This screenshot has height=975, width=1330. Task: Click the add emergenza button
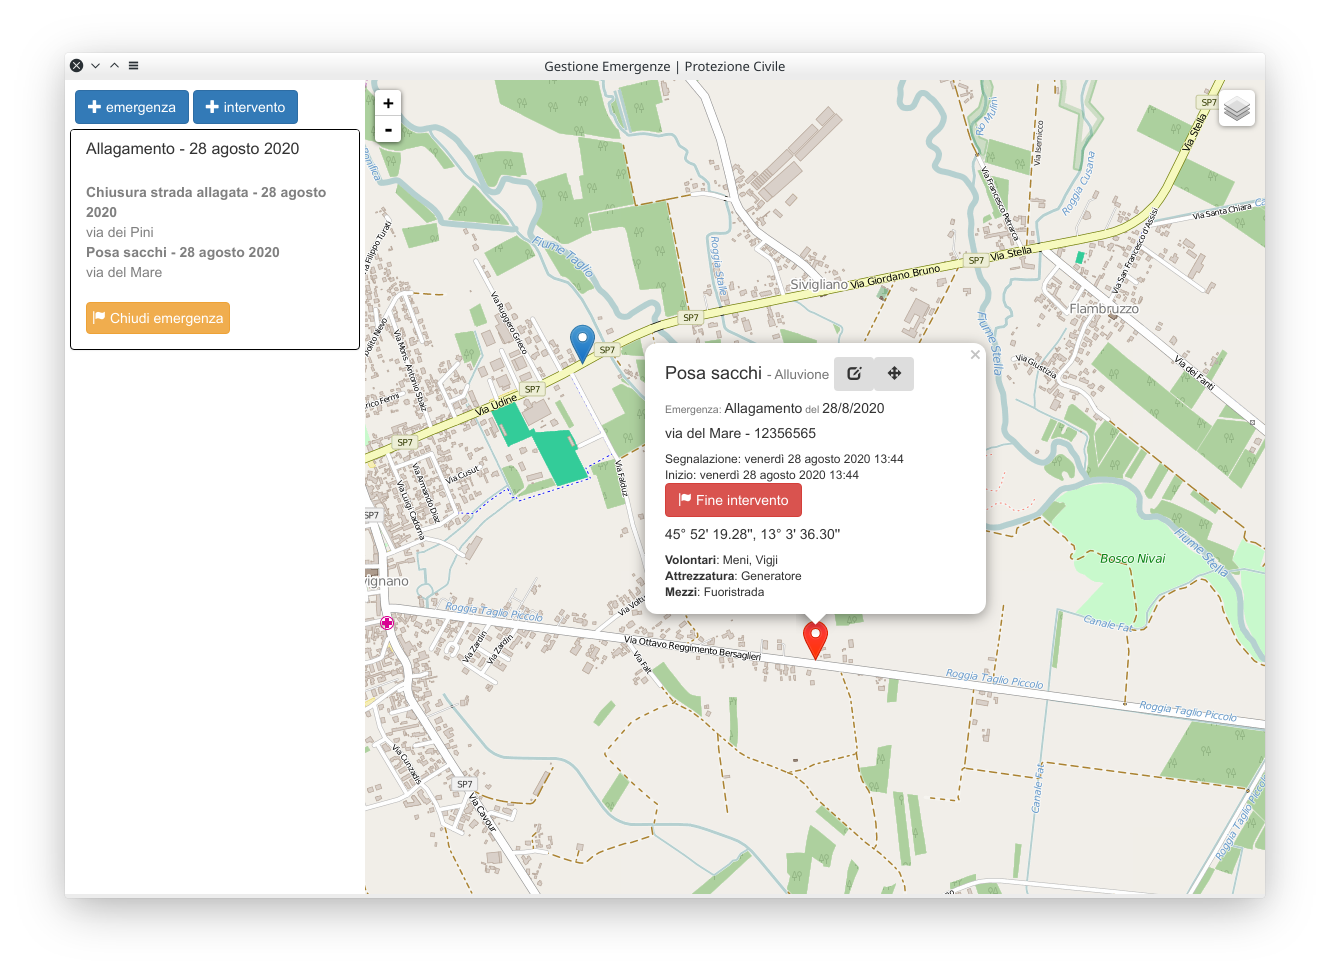point(132,107)
